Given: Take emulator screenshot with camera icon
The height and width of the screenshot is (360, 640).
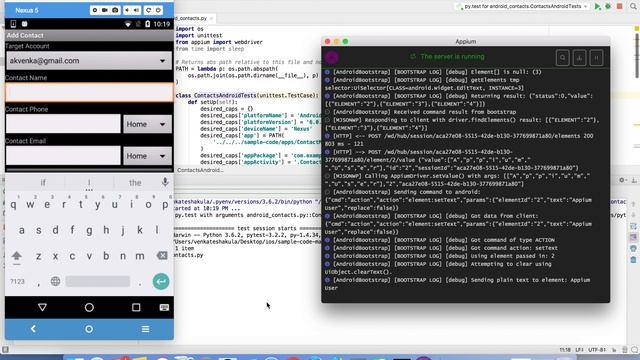Looking at the screenshot, I should (x=115, y=10).
